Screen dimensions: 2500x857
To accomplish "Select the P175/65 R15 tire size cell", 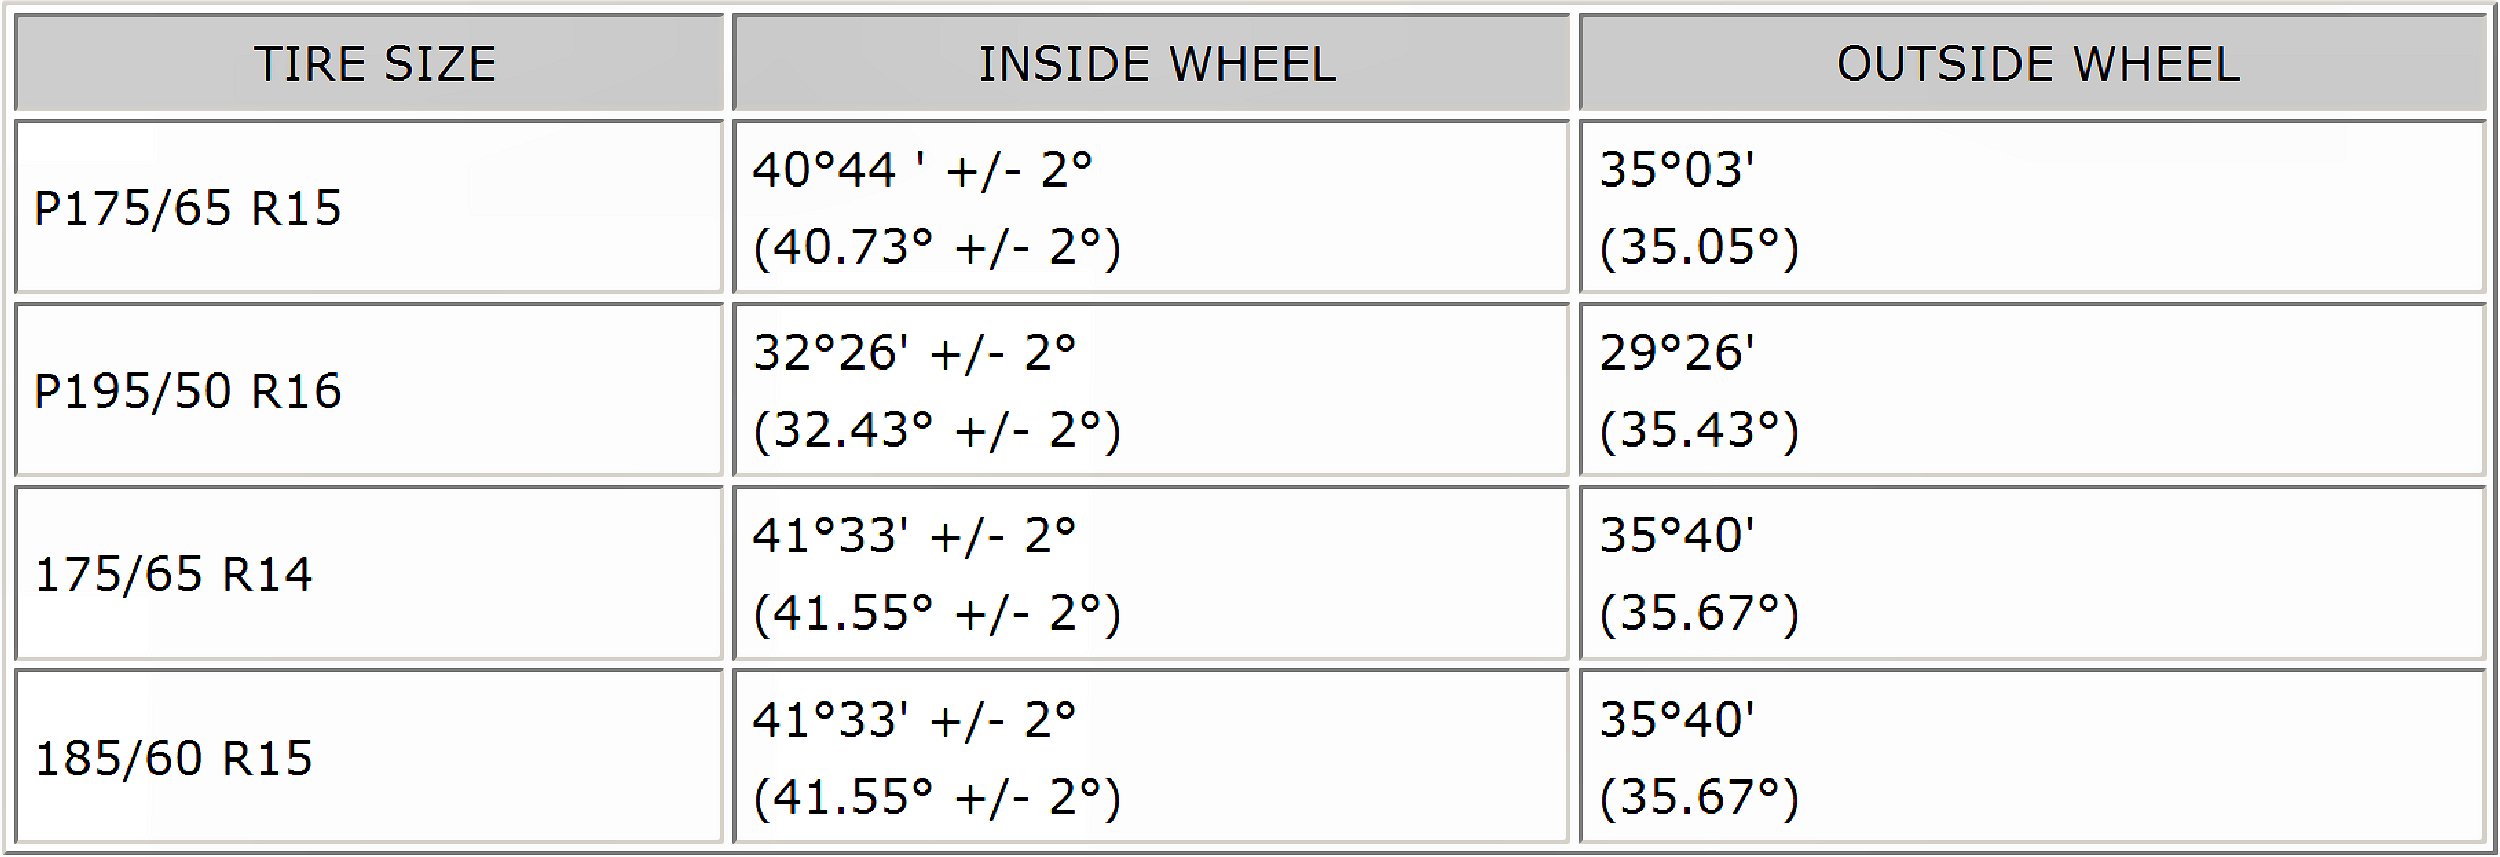I will (188, 208).
